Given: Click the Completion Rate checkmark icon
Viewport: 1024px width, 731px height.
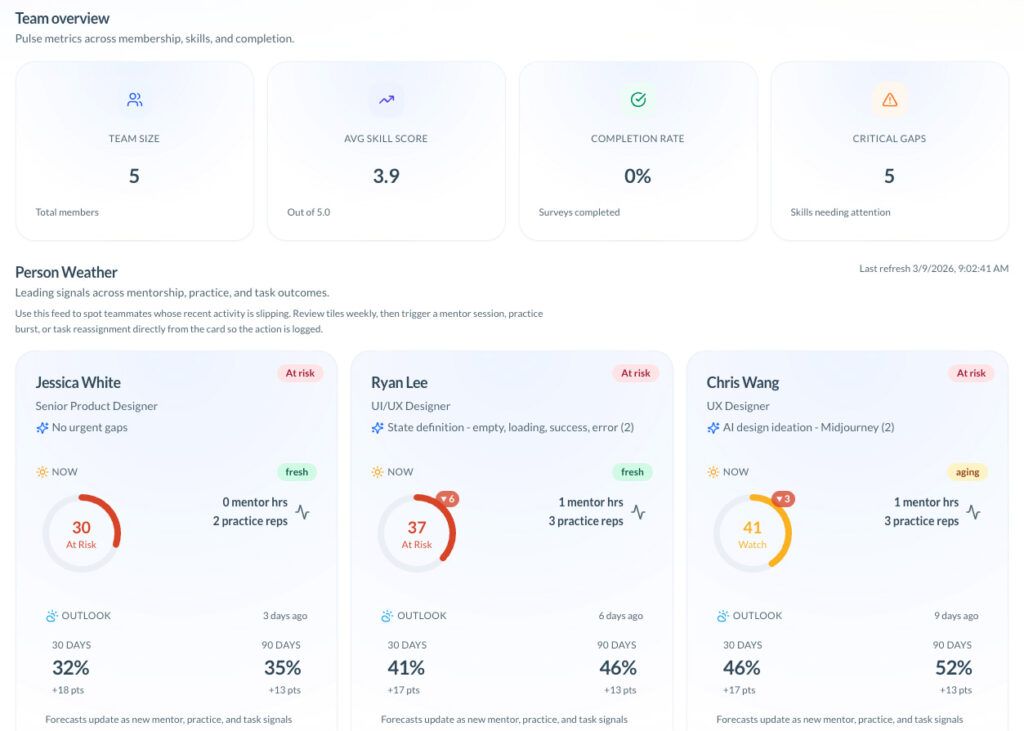Looking at the screenshot, I should click(x=638, y=99).
